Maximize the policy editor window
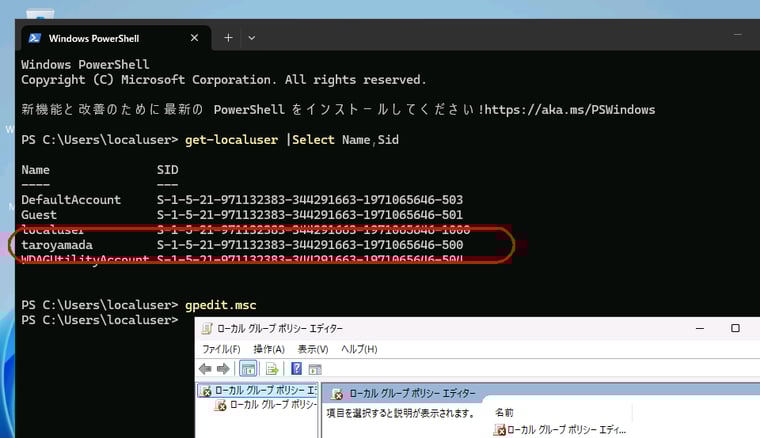Screen dimensions: 760x438 click(735, 328)
